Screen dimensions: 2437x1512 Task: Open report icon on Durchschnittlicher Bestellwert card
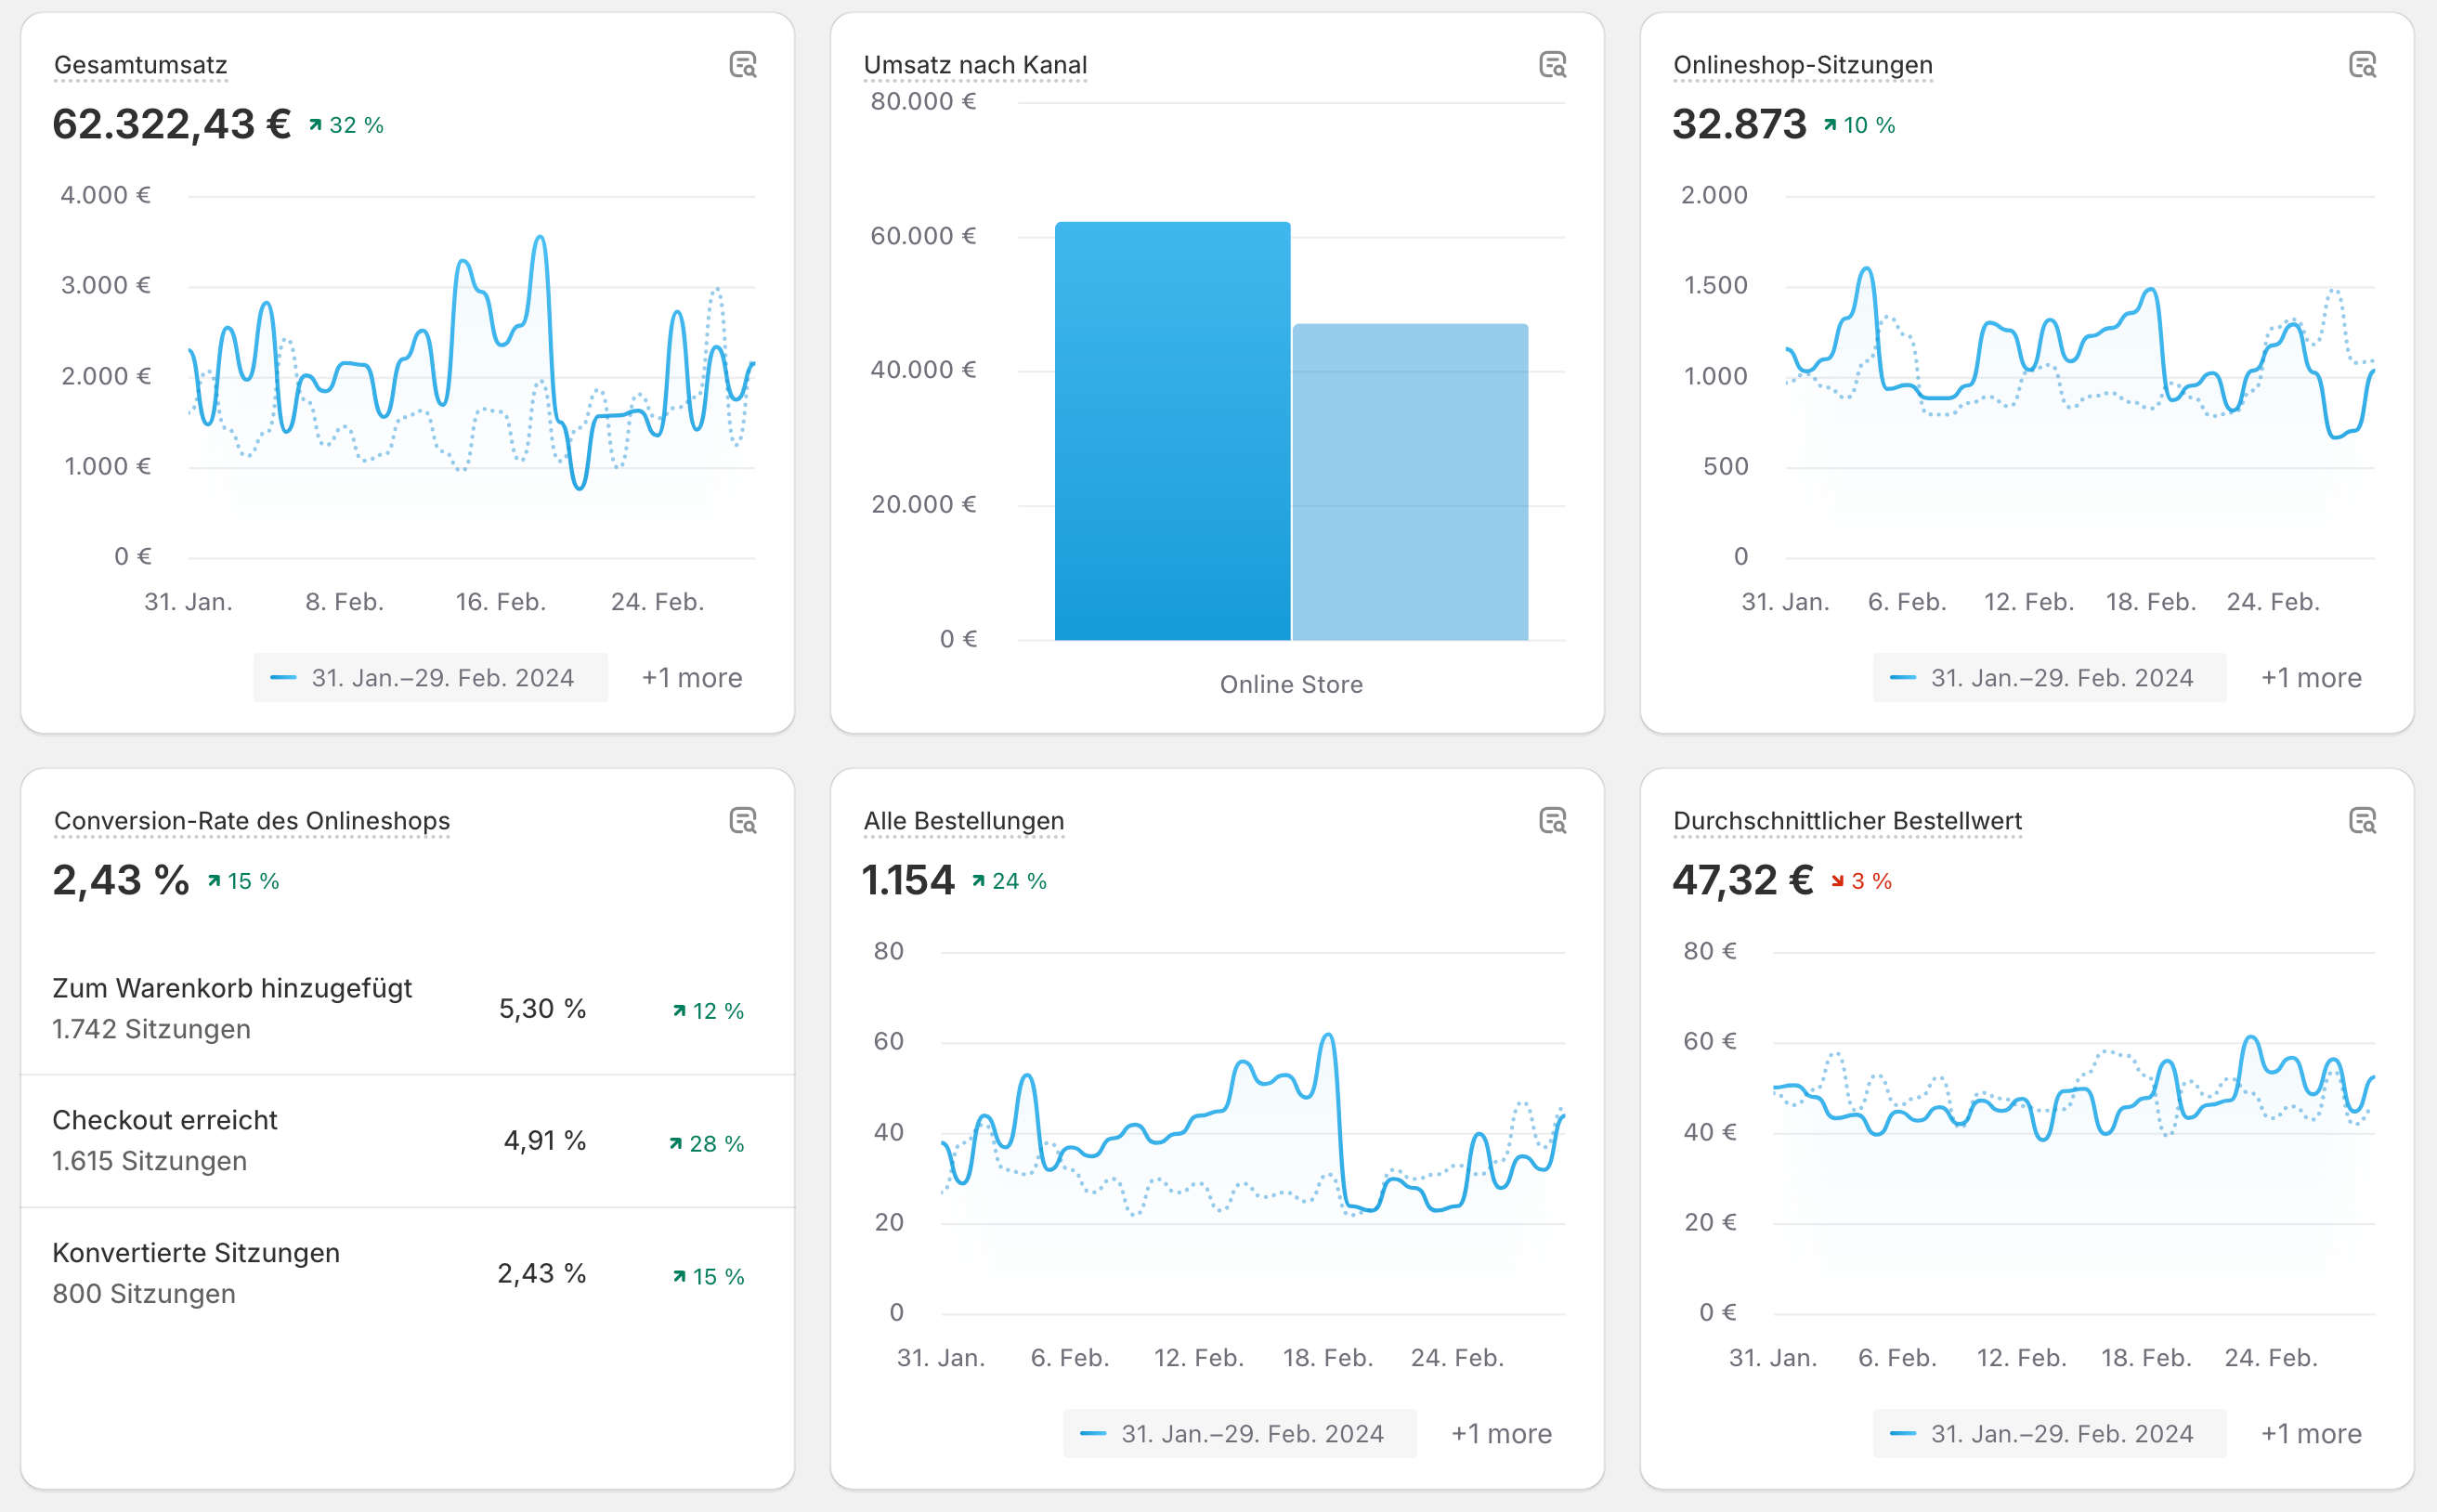coord(2363,821)
